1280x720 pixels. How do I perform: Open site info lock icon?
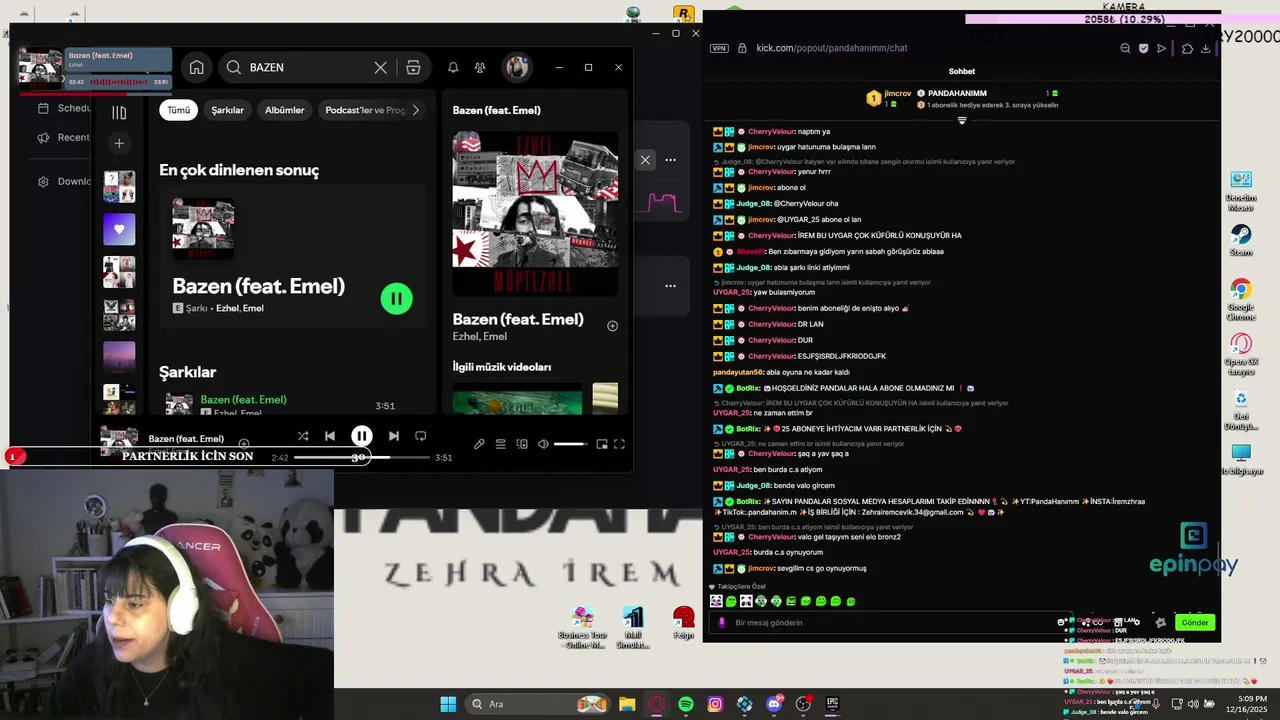tap(742, 48)
